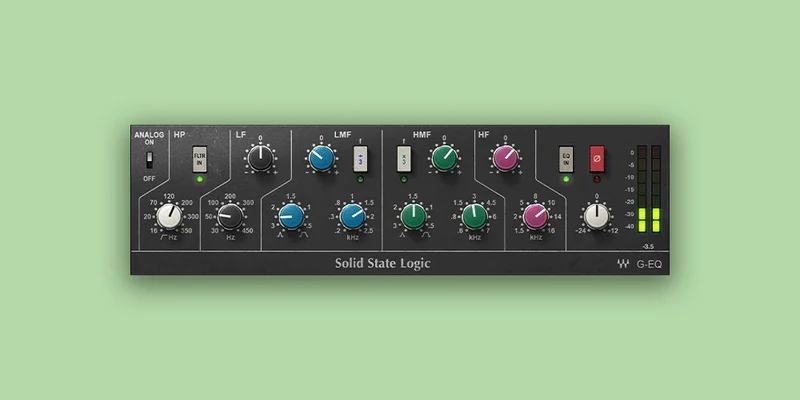Screen dimensions: 800x400
Task: Toggle the Analog ON/OFF switch
Action: [149, 160]
